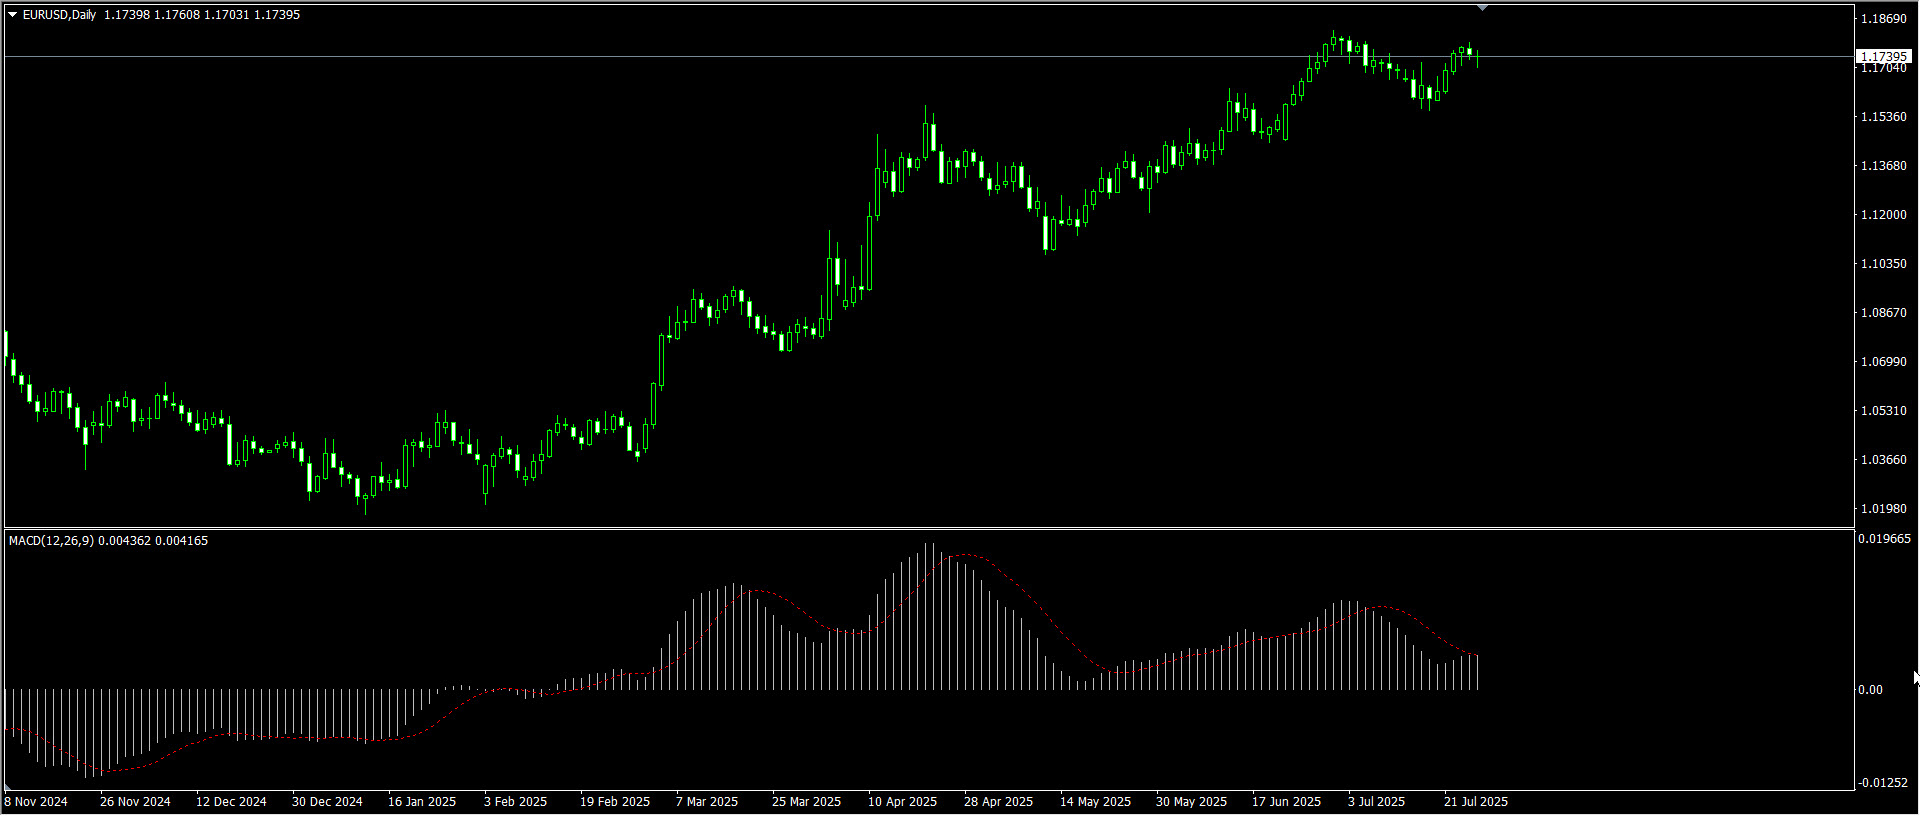Viewport: 1920px width, 816px height.
Task: Click the 17 Jun 2025 date label
Action: point(1286,802)
